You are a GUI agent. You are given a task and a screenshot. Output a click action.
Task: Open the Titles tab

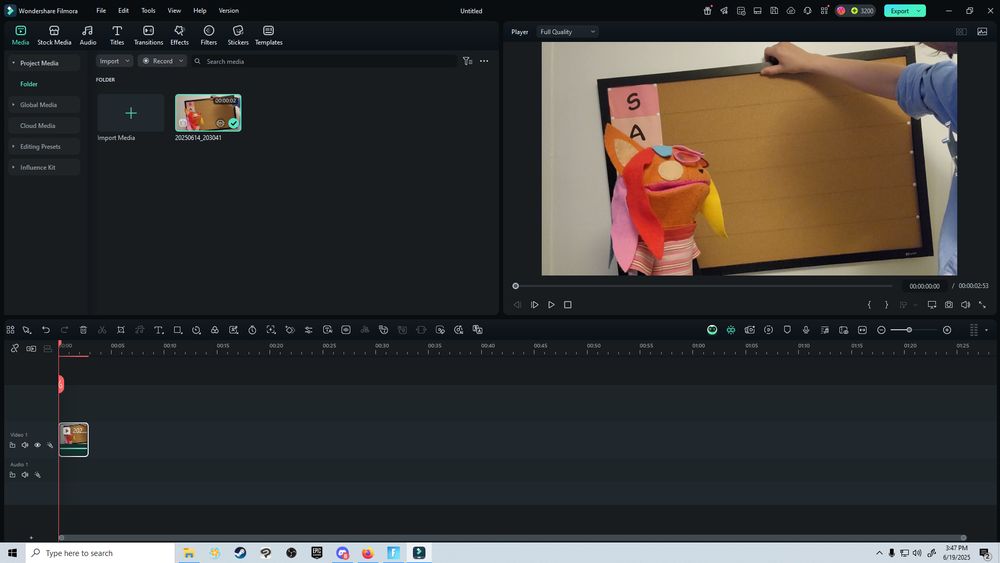(x=117, y=35)
